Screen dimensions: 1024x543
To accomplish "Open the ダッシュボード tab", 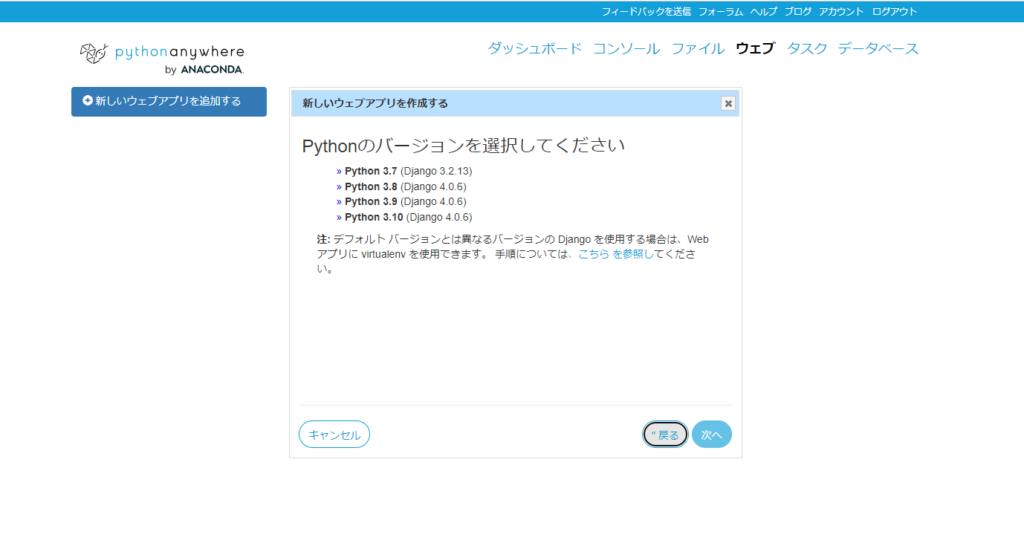I will 534,48.
